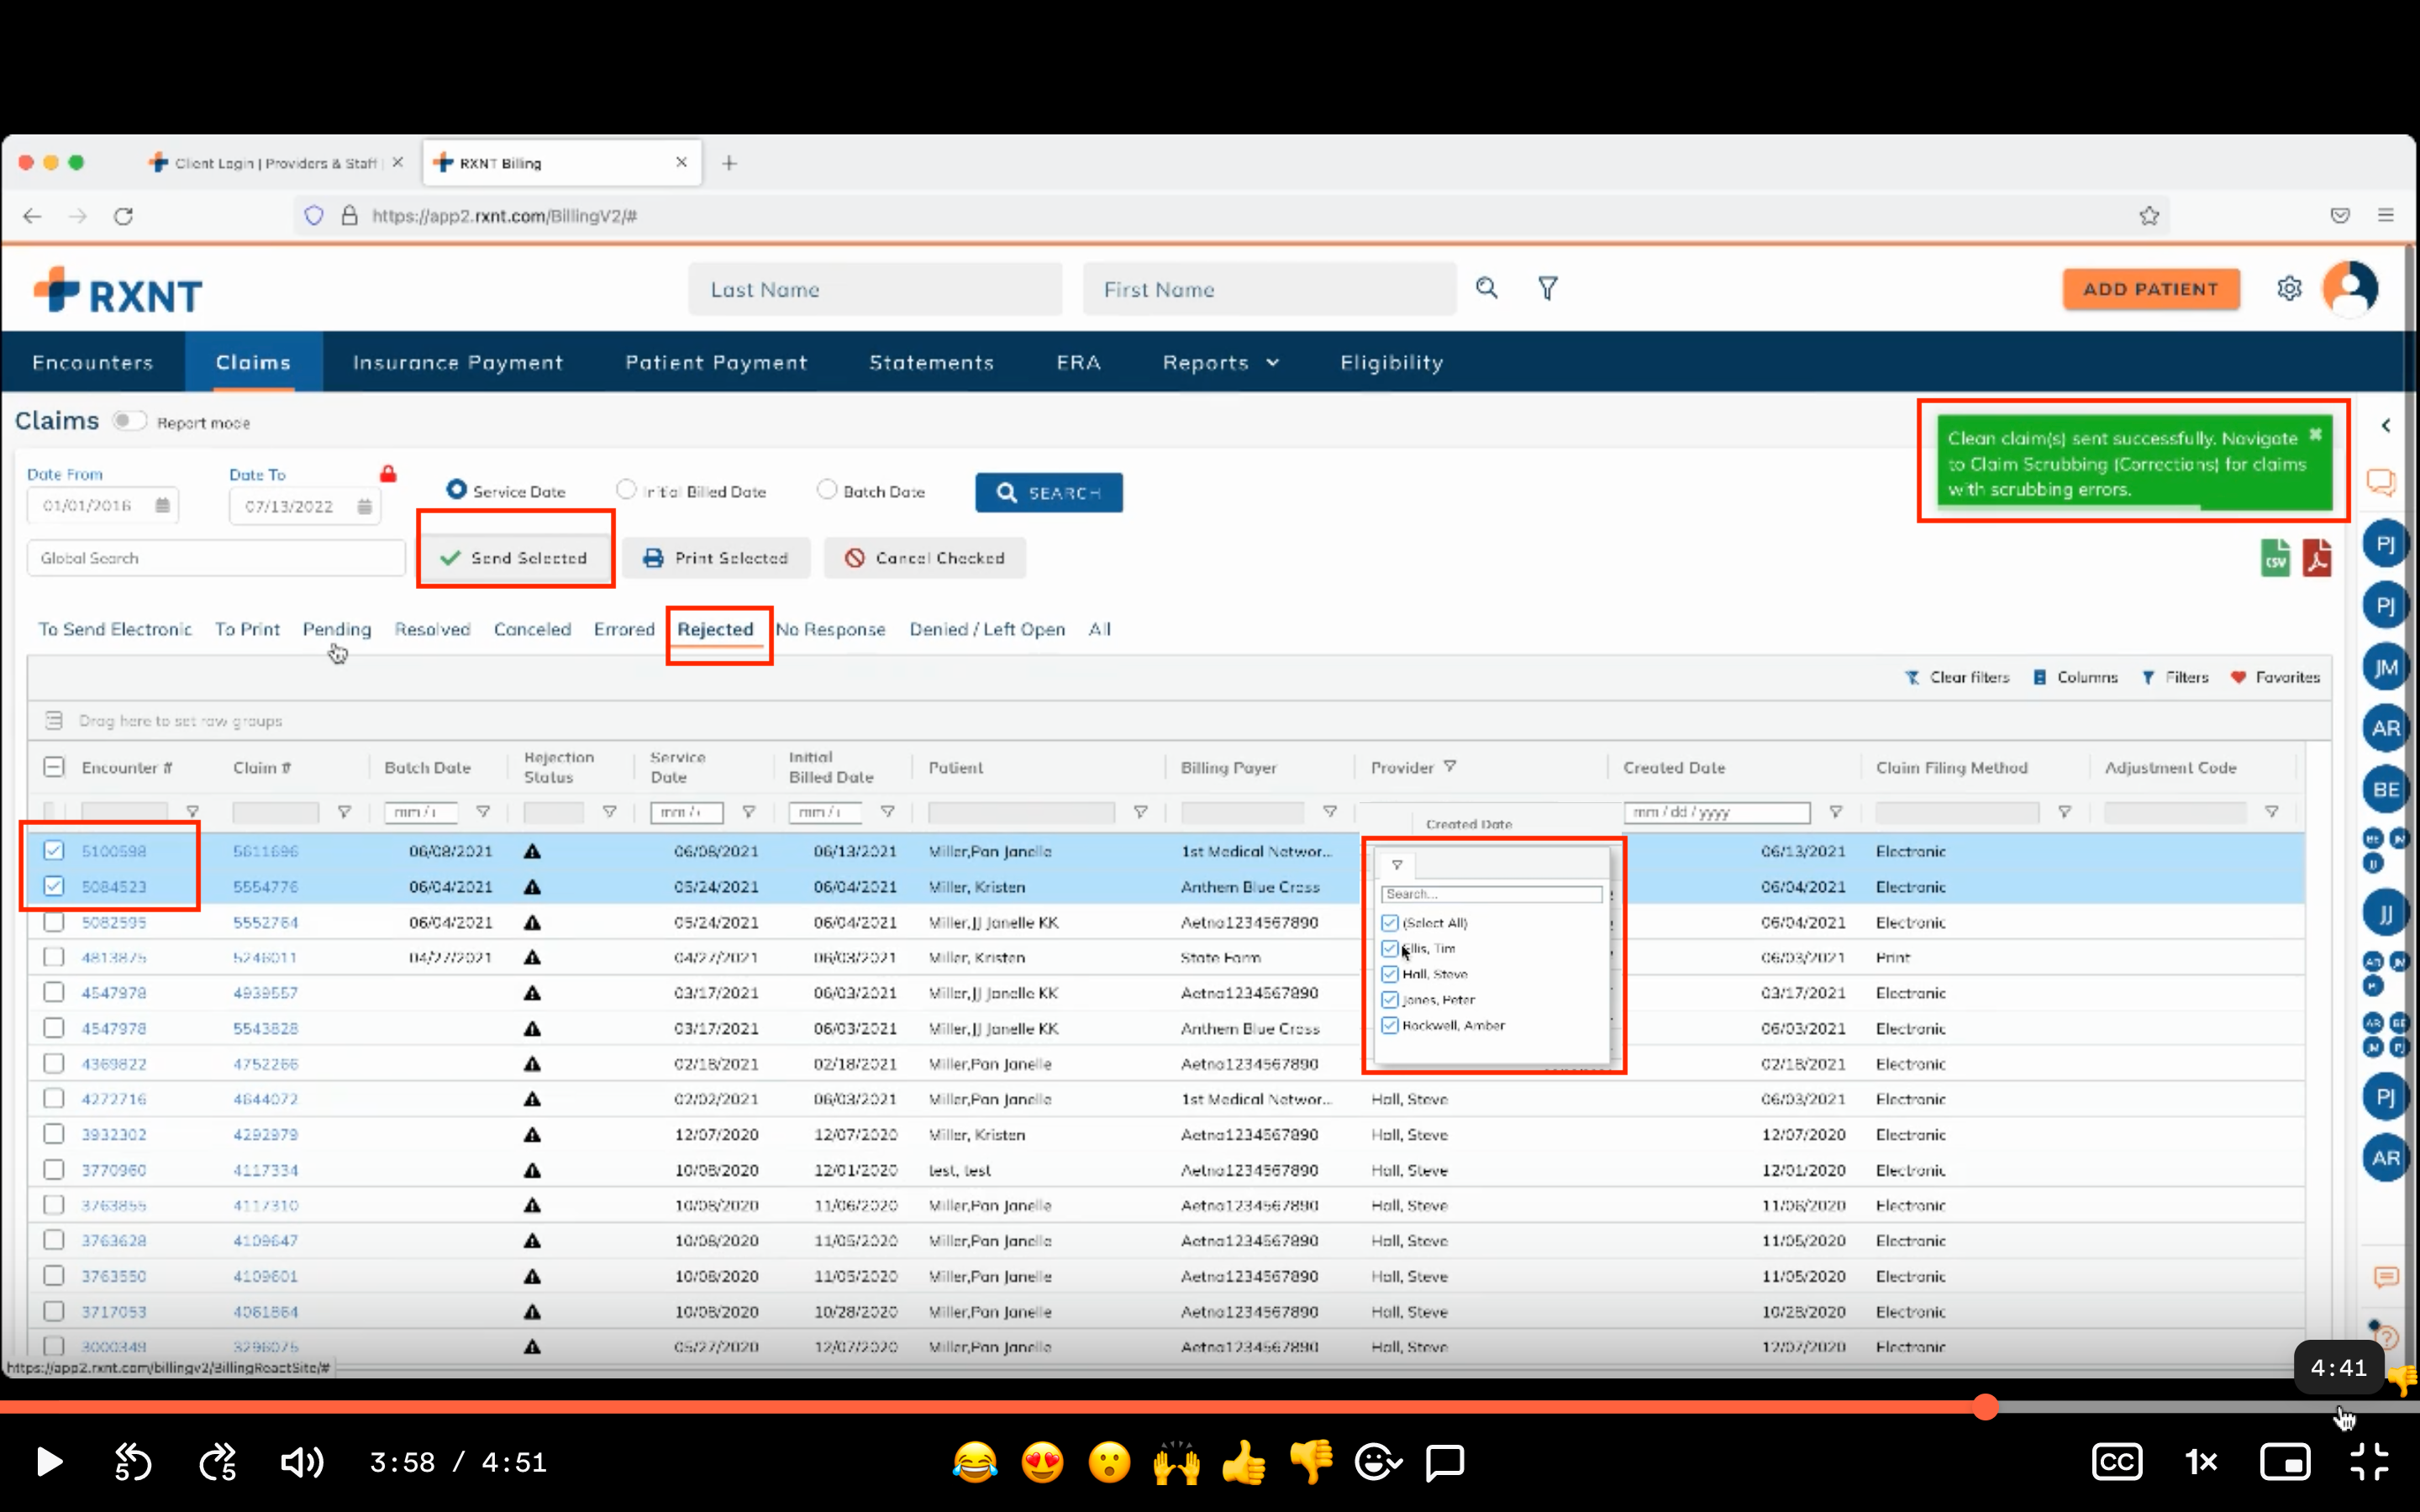Image resolution: width=2420 pixels, height=1512 pixels.
Task: Collapse the right sidebar panel arrow
Action: pos(2386,425)
